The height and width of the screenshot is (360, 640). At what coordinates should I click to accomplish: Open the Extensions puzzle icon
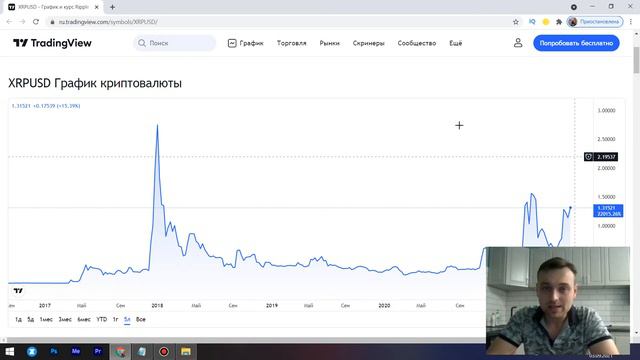[x=559, y=22]
